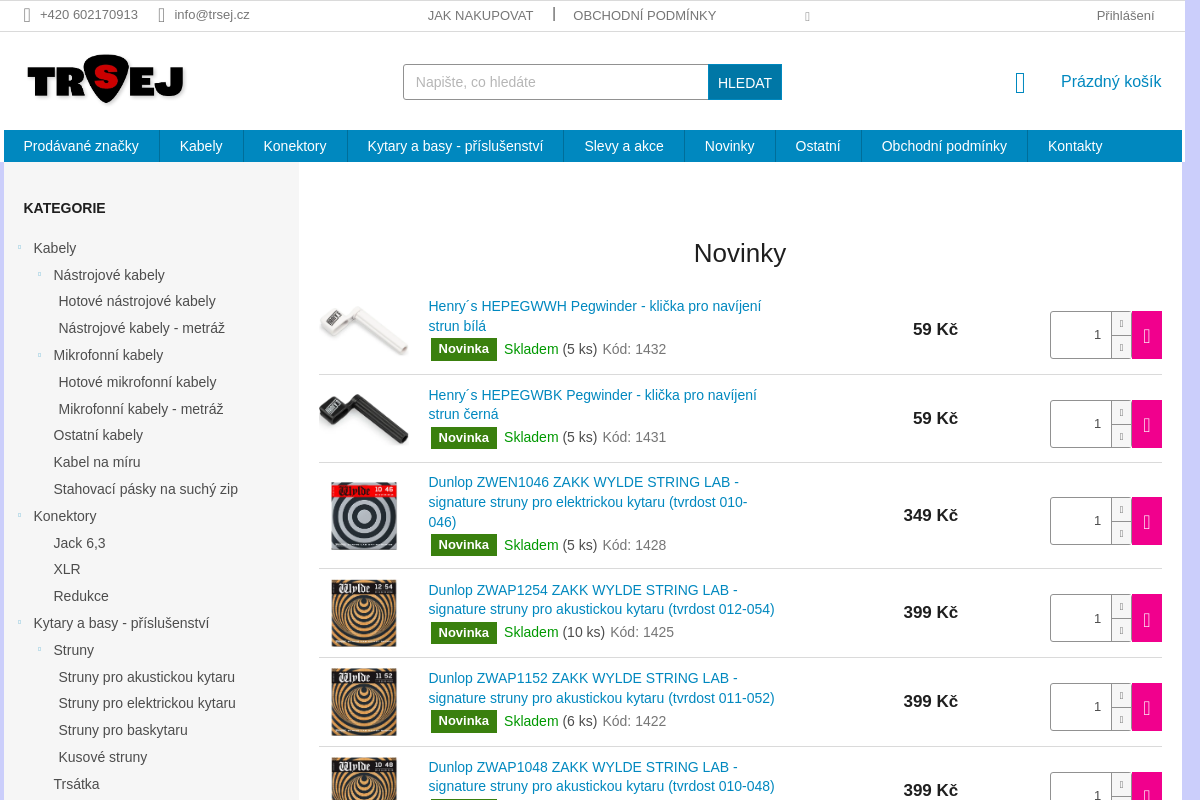Collapse Nástrojové kabely subcategory
This screenshot has width=1200, height=800.
tap(39, 275)
